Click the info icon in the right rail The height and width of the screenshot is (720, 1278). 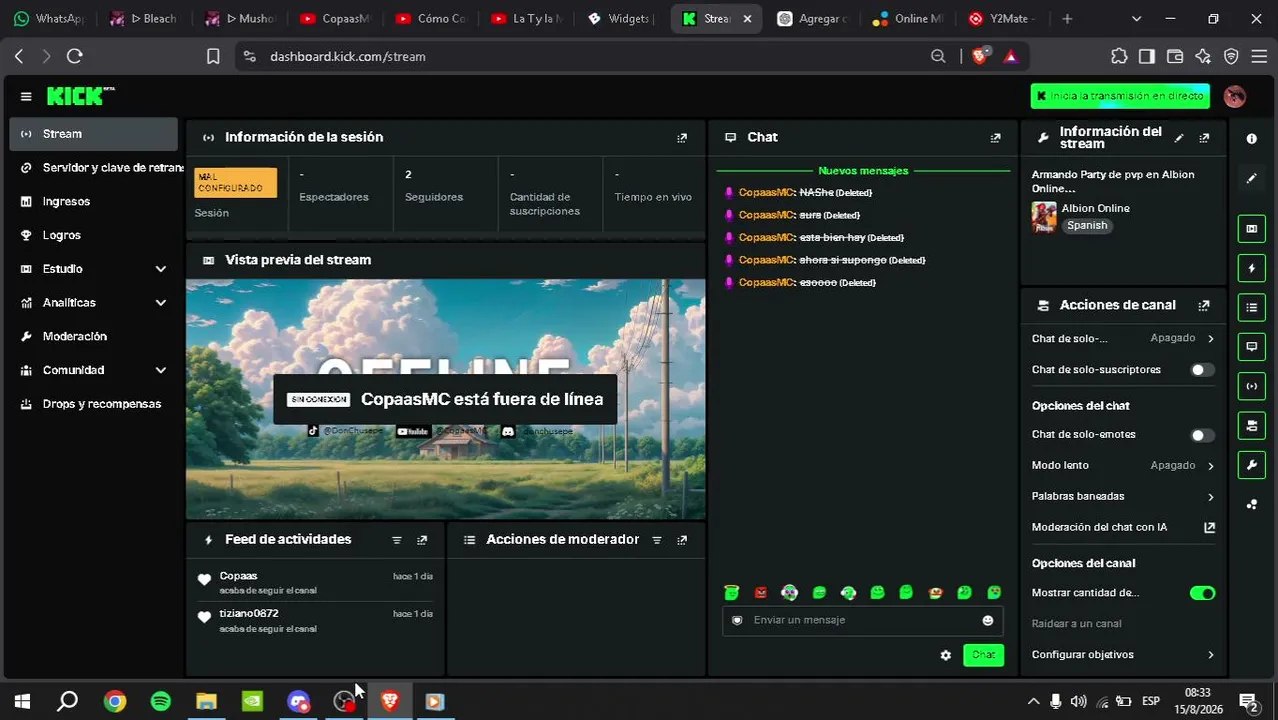[1251, 139]
